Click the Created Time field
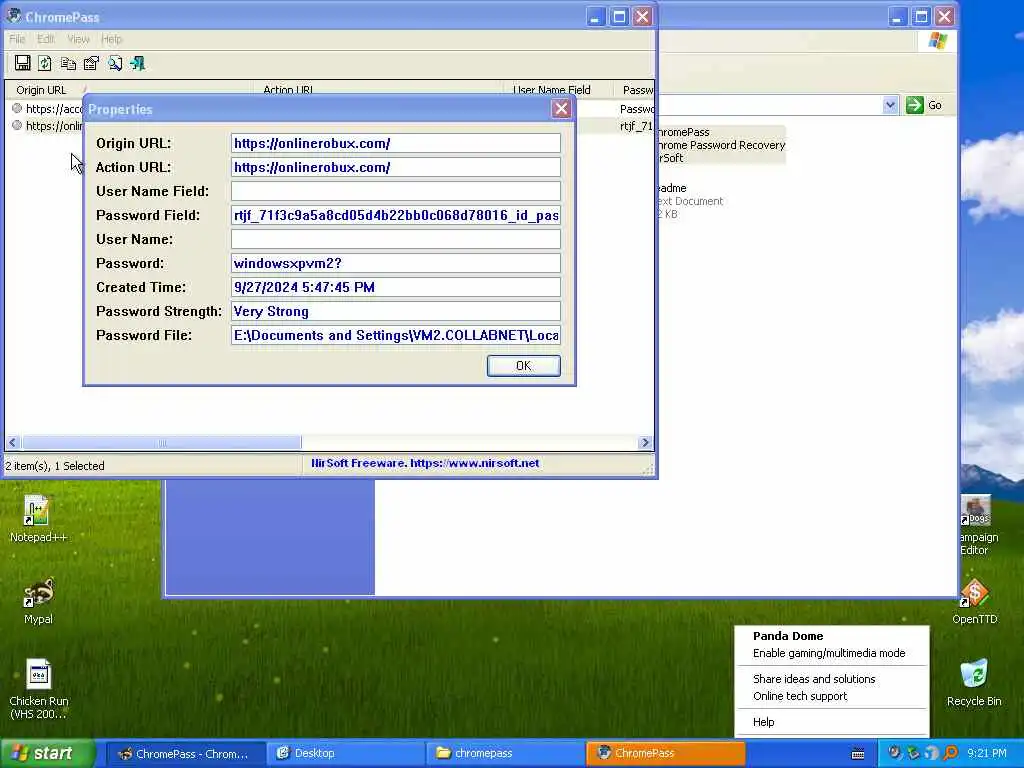Screen dimensions: 1024x768 click(x=396, y=287)
